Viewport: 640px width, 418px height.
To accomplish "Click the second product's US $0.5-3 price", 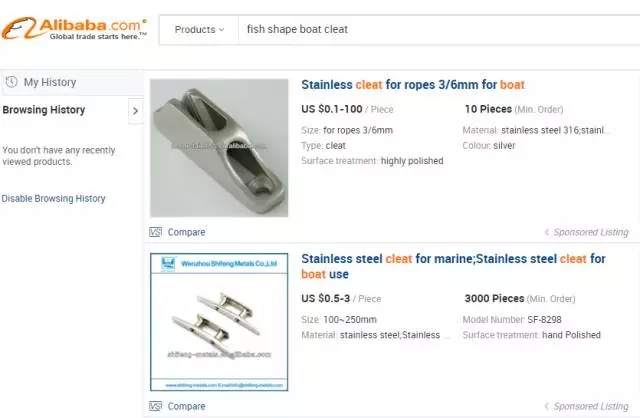I will tap(327, 298).
